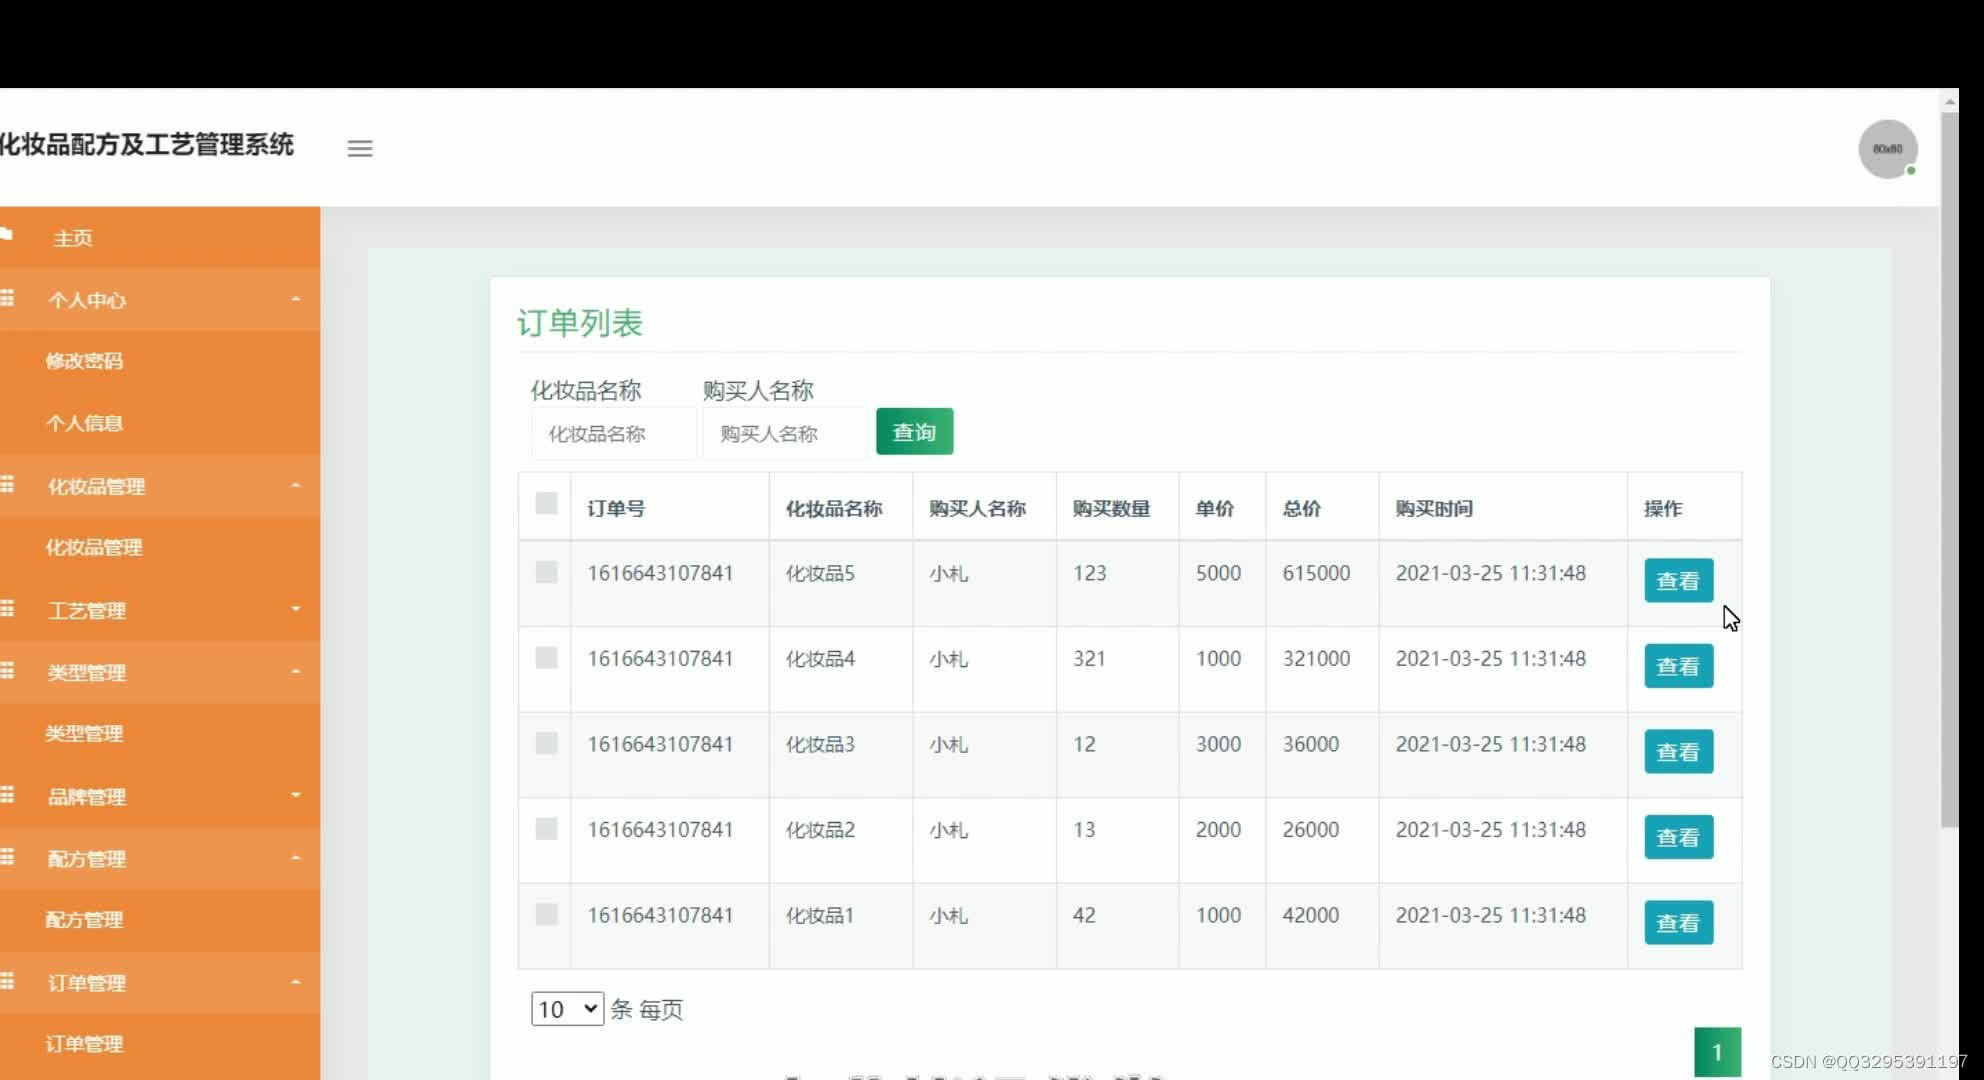Click the green 查询 search button
Image resolution: width=1984 pixels, height=1080 pixels.
(914, 432)
